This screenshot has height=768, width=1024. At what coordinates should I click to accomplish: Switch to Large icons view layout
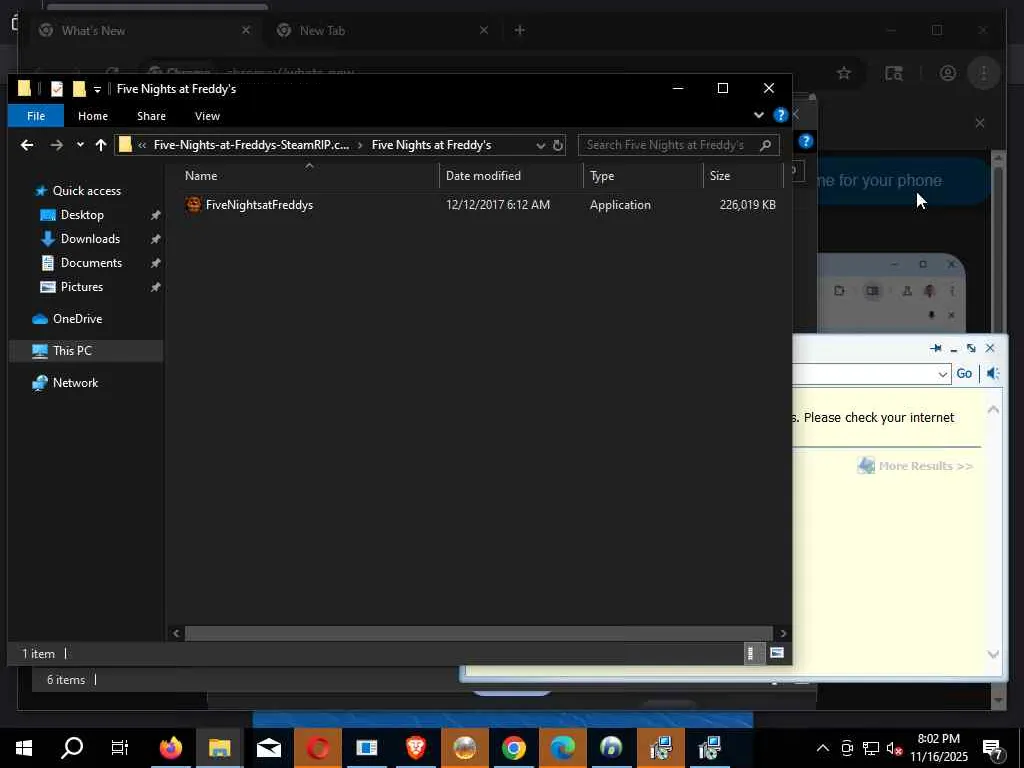point(776,652)
